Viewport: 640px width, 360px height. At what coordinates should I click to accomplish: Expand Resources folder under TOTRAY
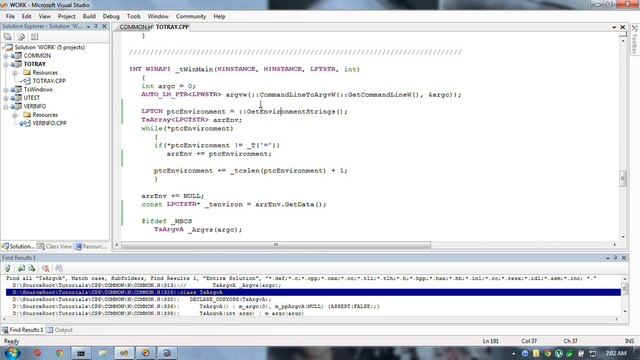15,73
